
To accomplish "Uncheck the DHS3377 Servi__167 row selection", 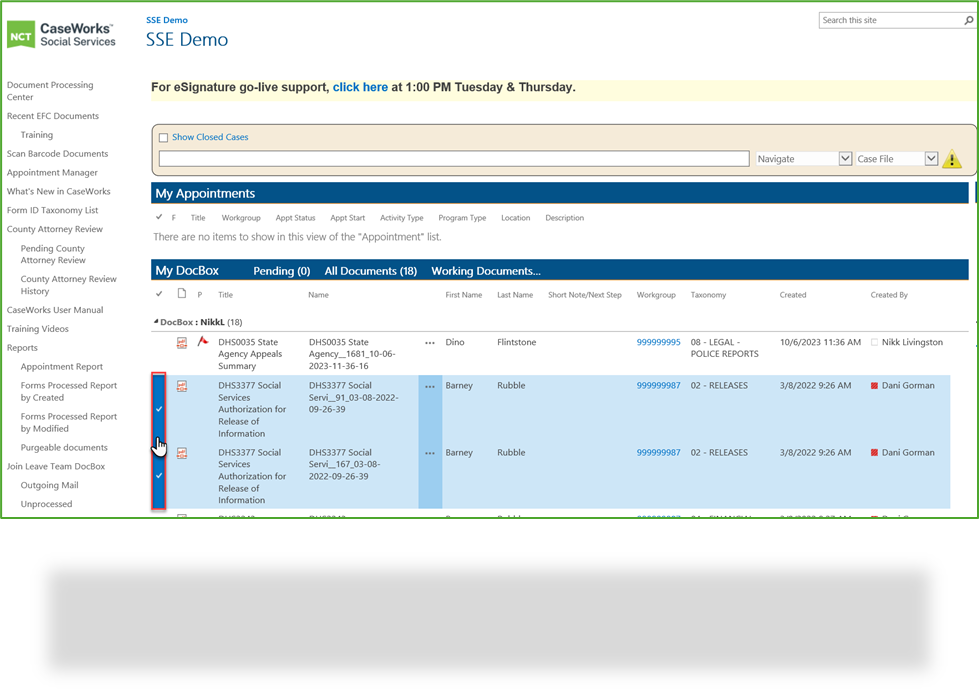I will [159, 475].
